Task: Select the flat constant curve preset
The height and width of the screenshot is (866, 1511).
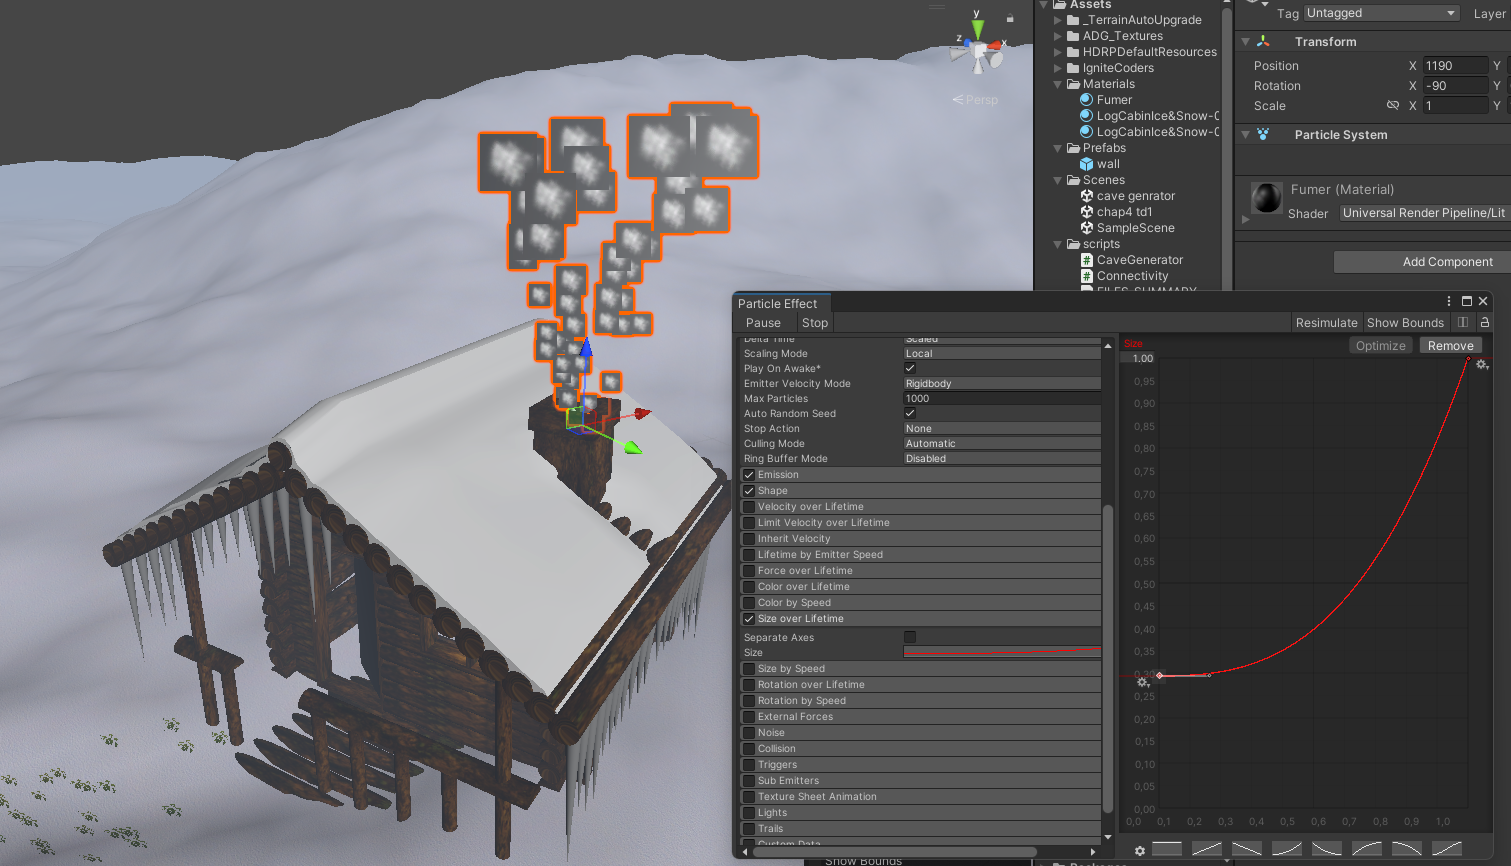Action: click(1167, 848)
